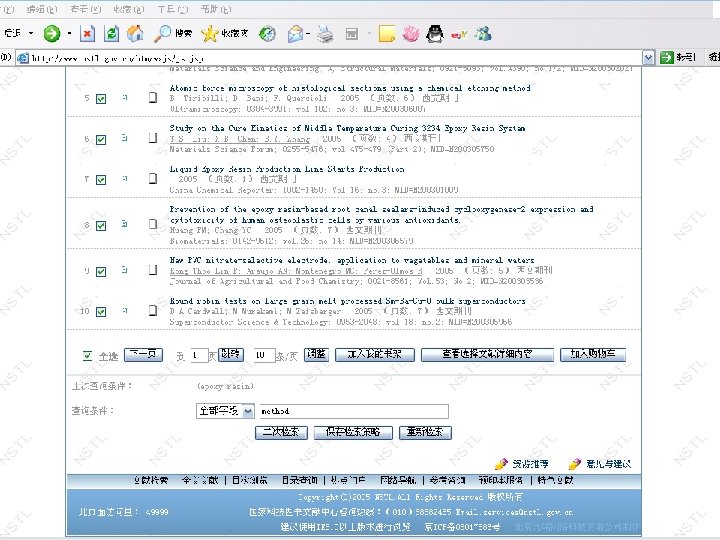
Task: Click the Next Page (下一页) button
Action: [143, 354]
